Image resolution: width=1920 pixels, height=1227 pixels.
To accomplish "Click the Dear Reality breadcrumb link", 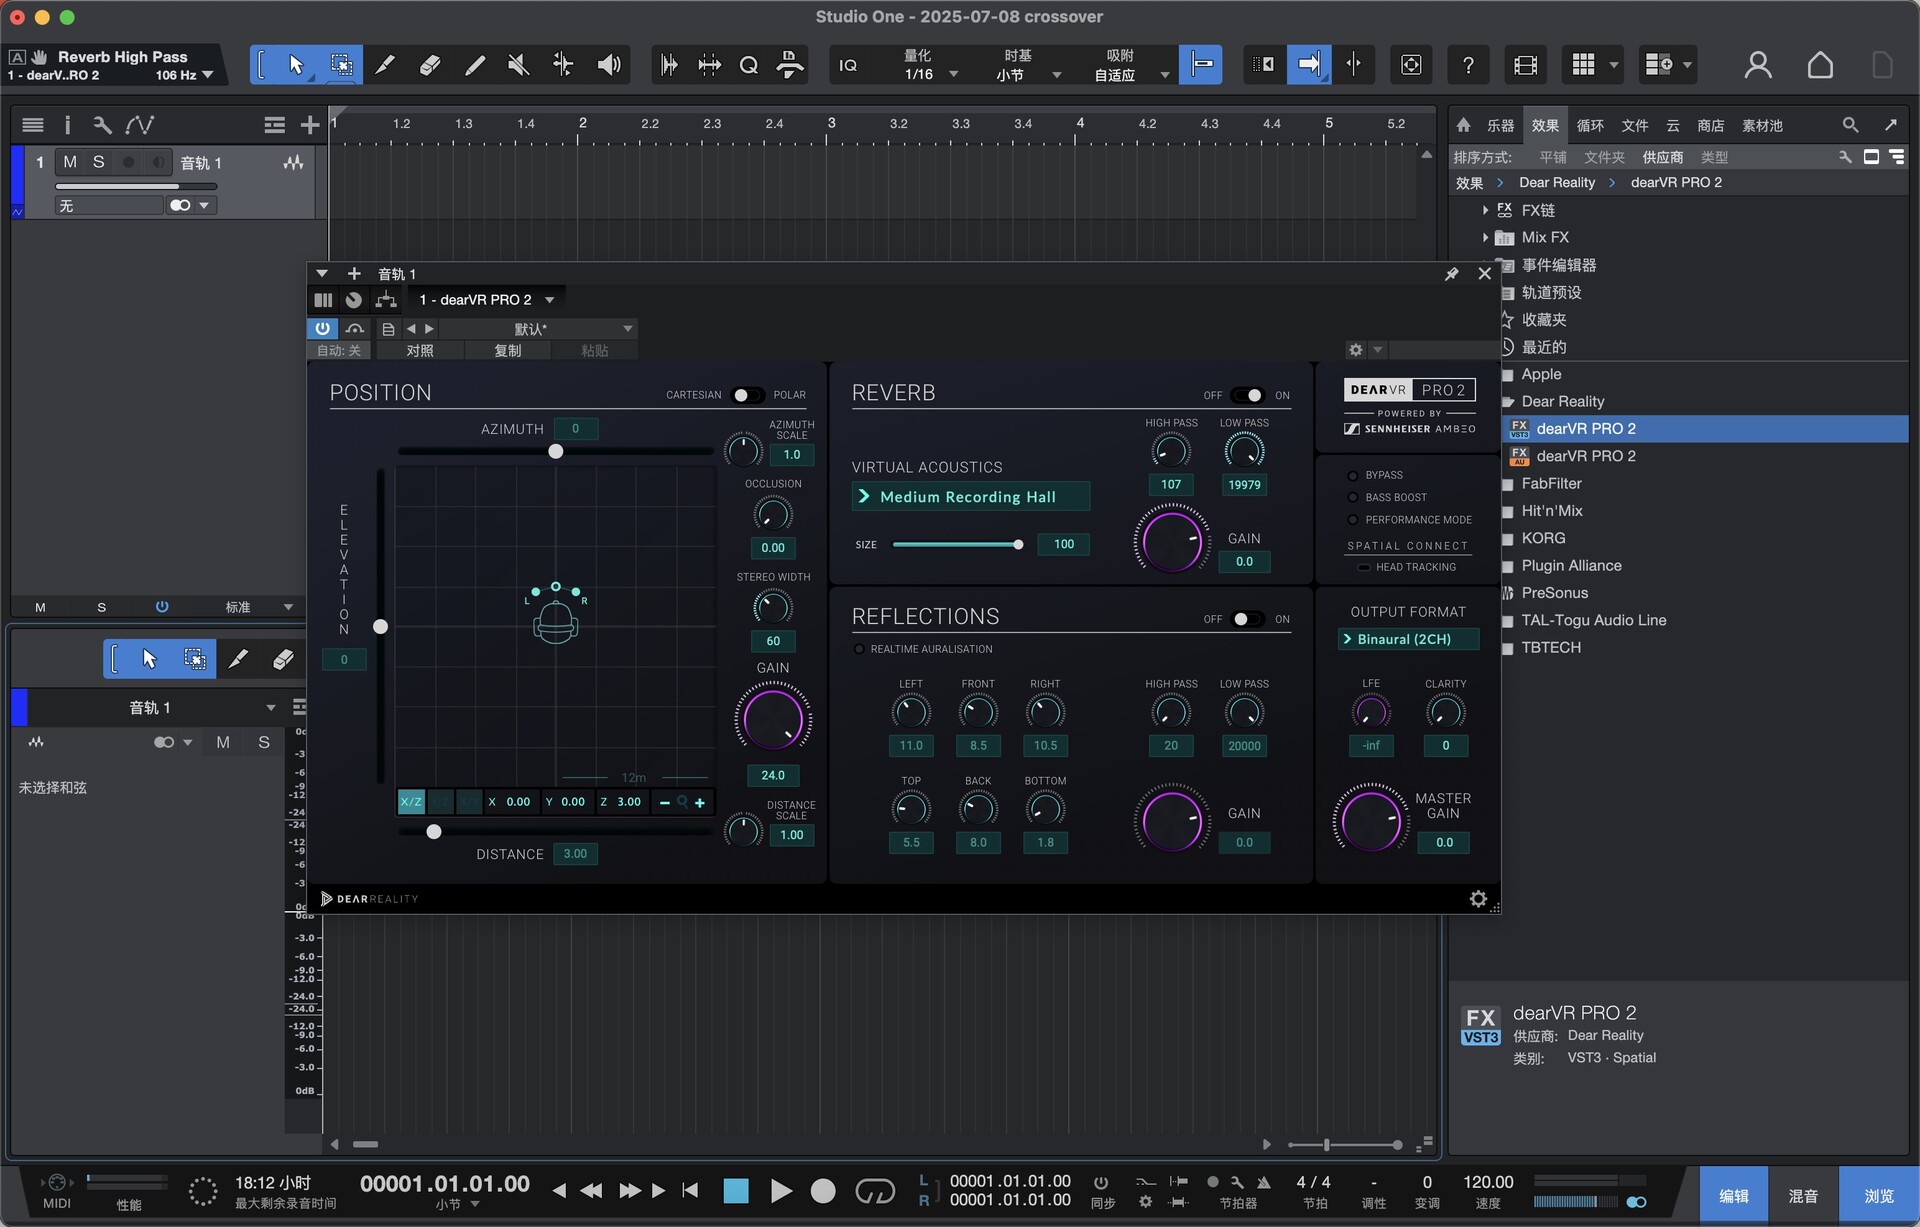I will click(x=1556, y=183).
